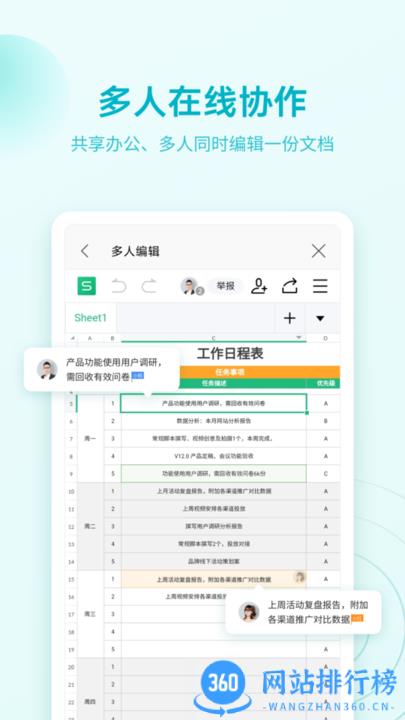This screenshot has width=405, height=720.
Task: Switch to the Sheet1 tab
Action: coord(90,318)
